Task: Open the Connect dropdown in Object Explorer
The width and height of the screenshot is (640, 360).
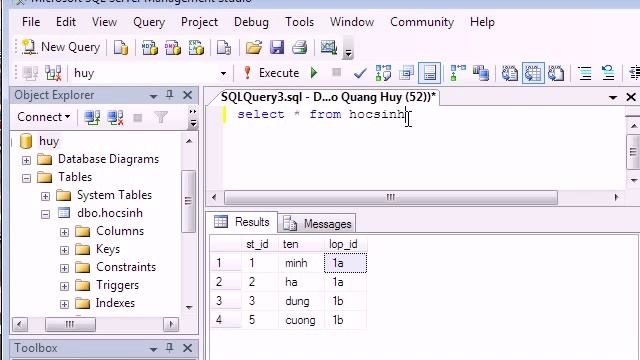Action: pos(43,117)
